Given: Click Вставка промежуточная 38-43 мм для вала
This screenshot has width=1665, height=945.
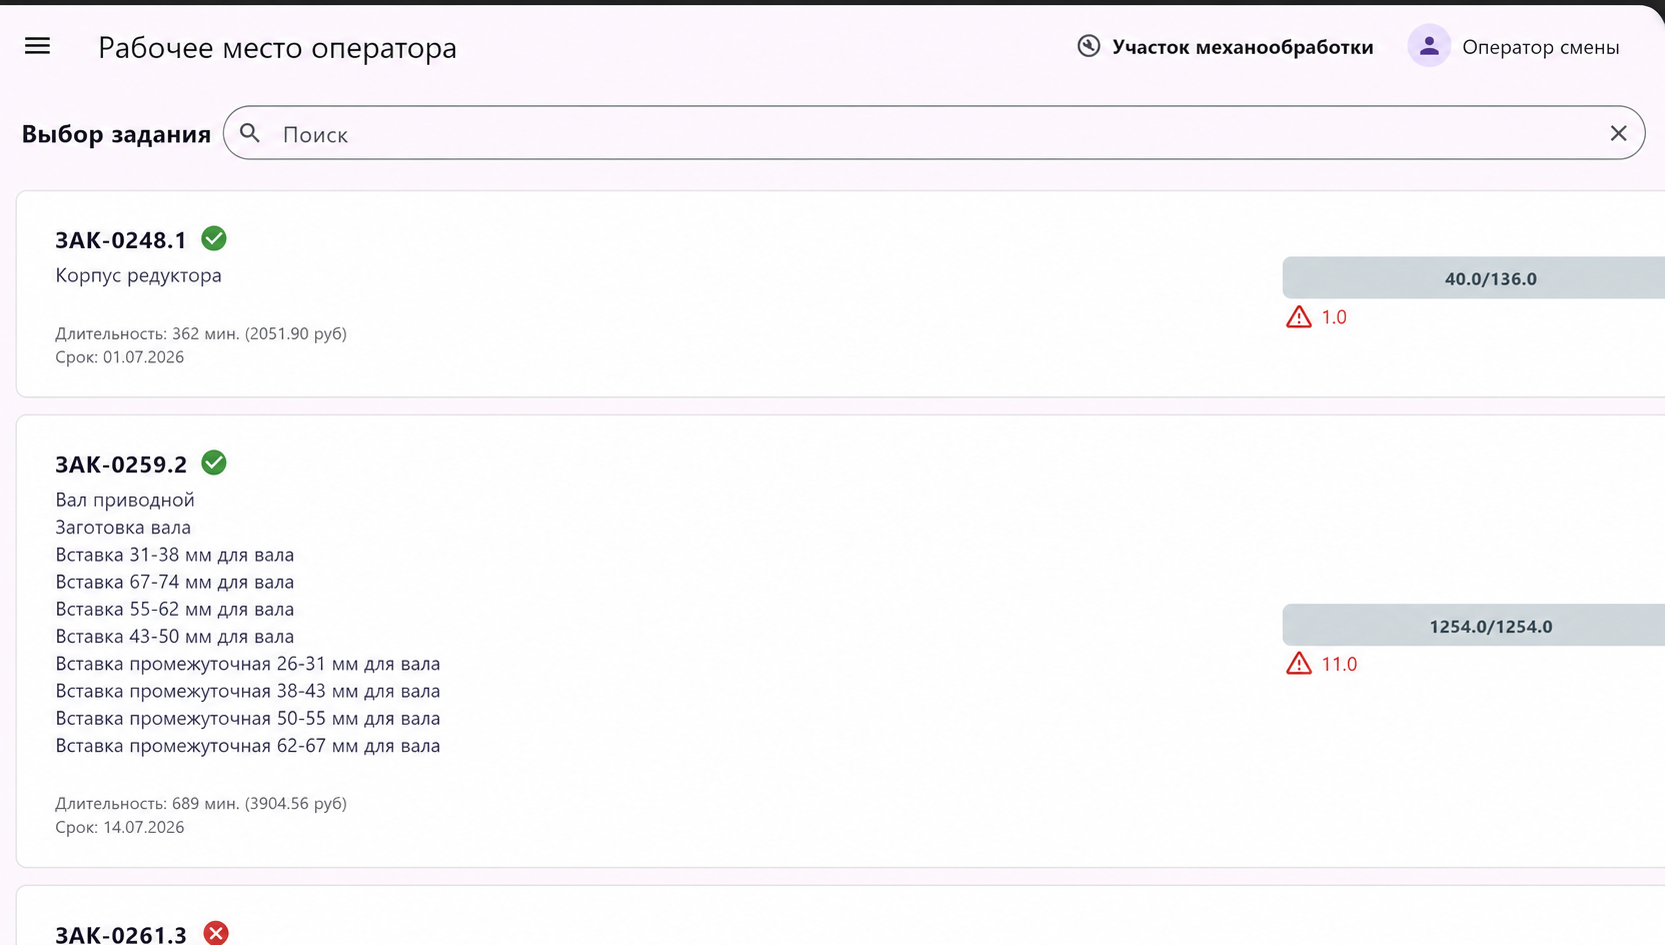Looking at the screenshot, I should (248, 690).
